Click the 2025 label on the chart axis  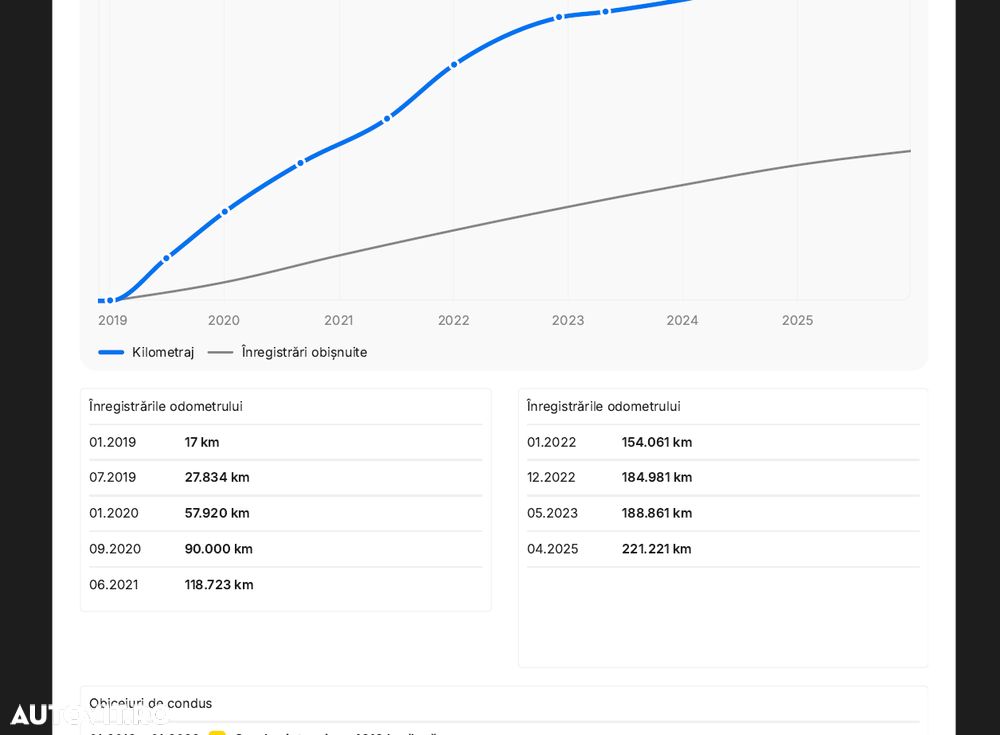[x=797, y=320]
